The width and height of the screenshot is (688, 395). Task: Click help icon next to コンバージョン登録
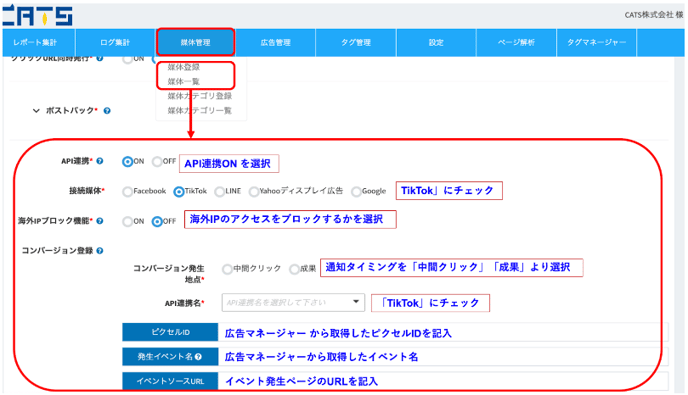(x=100, y=251)
